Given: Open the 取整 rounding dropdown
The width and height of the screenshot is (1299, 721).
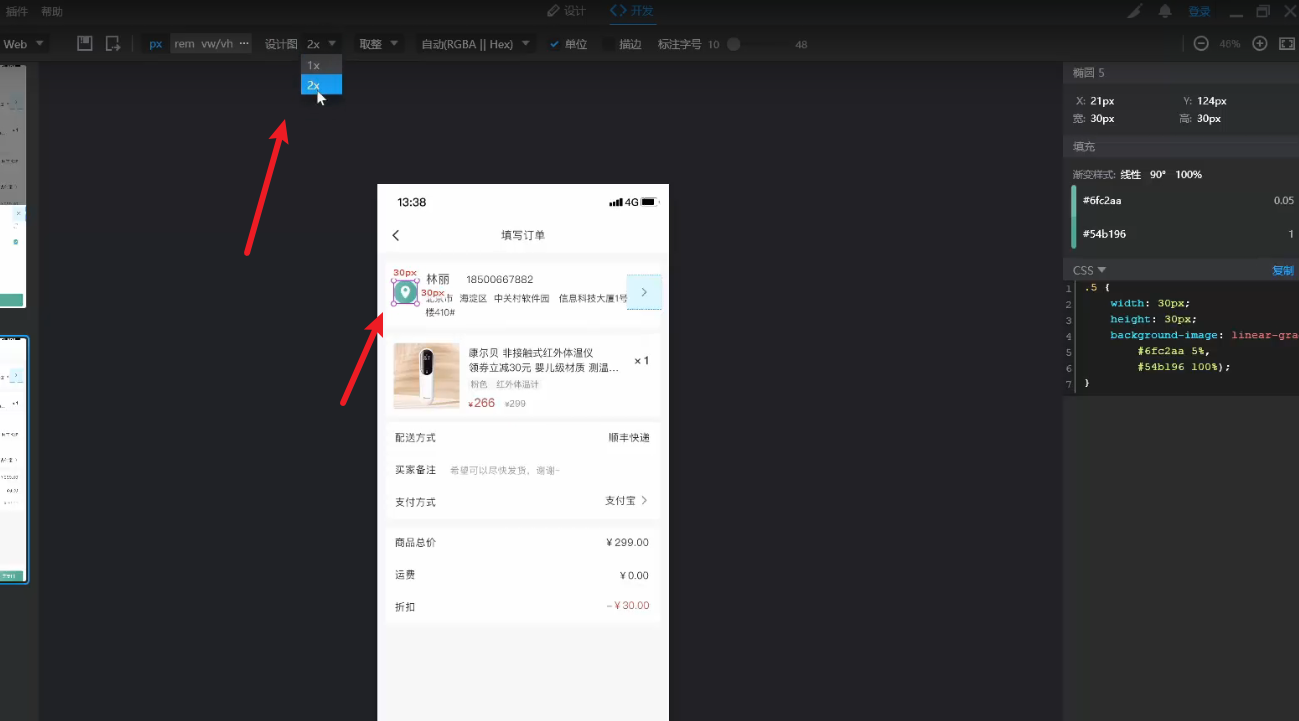Looking at the screenshot, I should pos(379,44).
